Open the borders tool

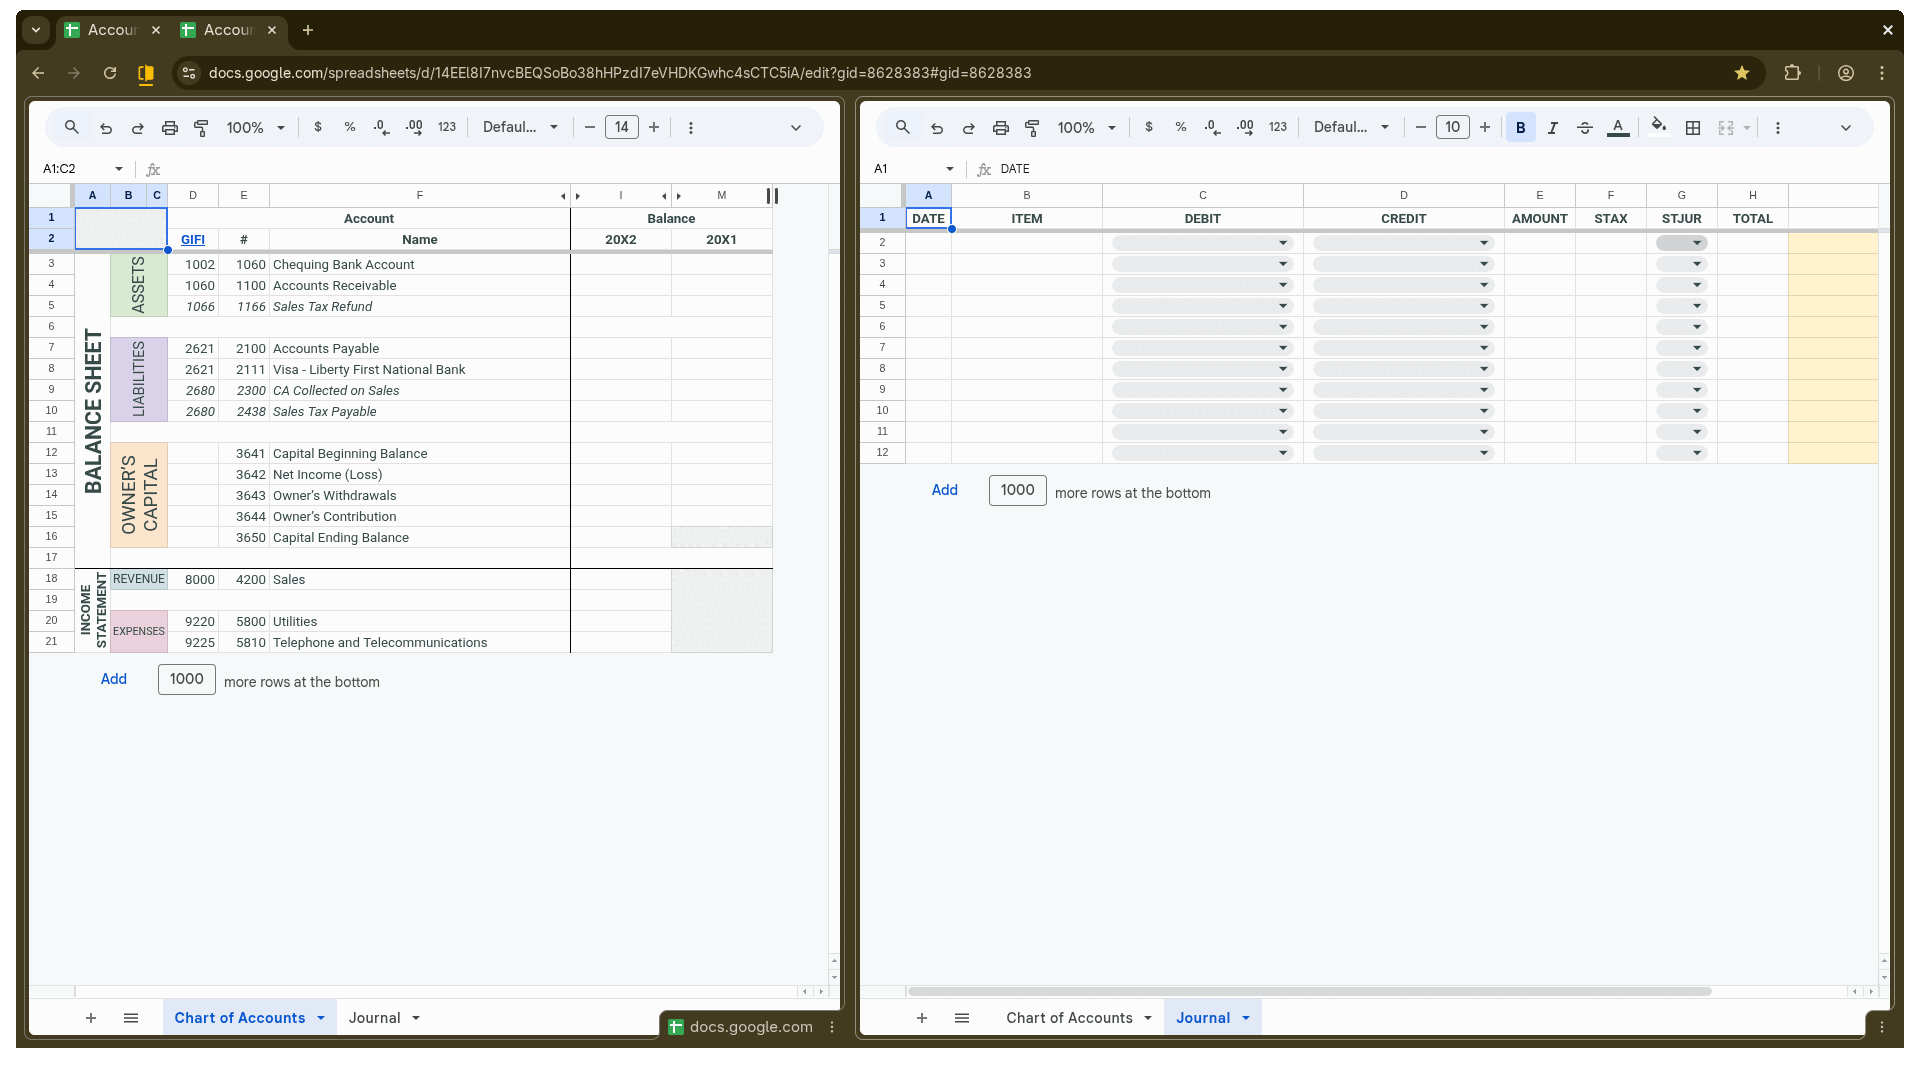tap(1693, 127)
